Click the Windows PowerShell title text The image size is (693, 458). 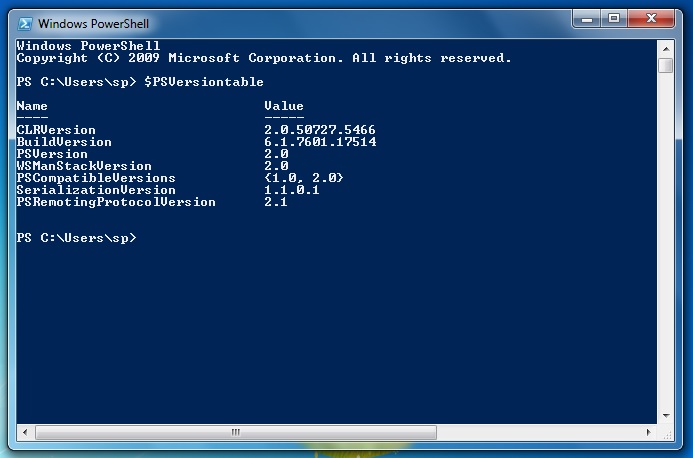click(x=93, y=24)
